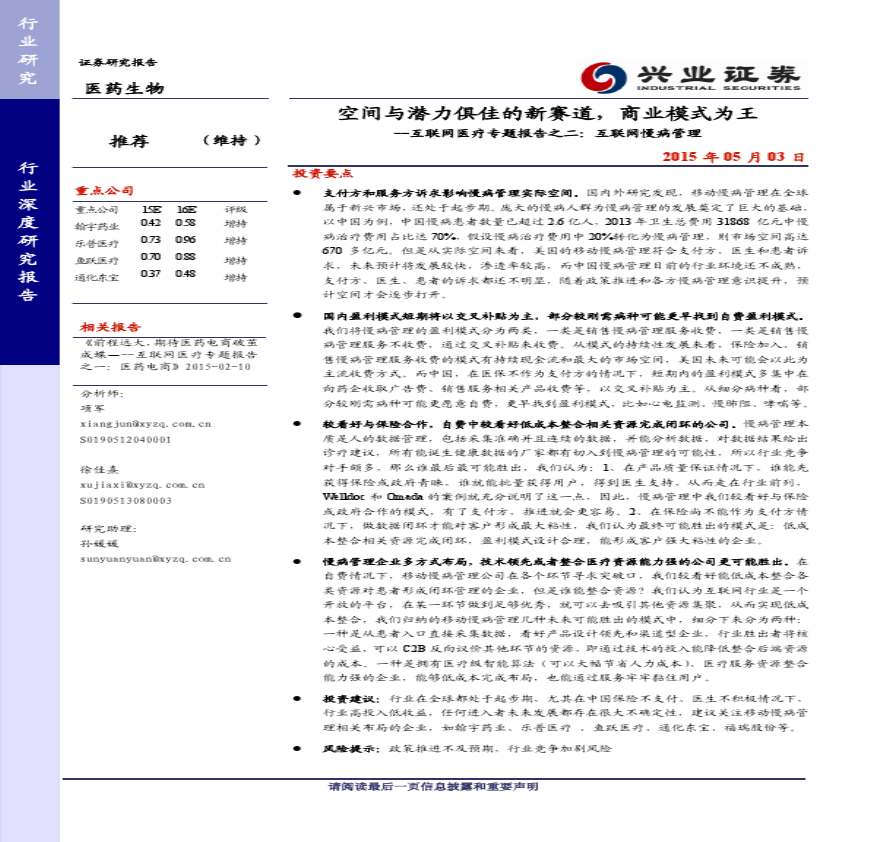Click the Welldoc 和 Omada text

[372, 496]
